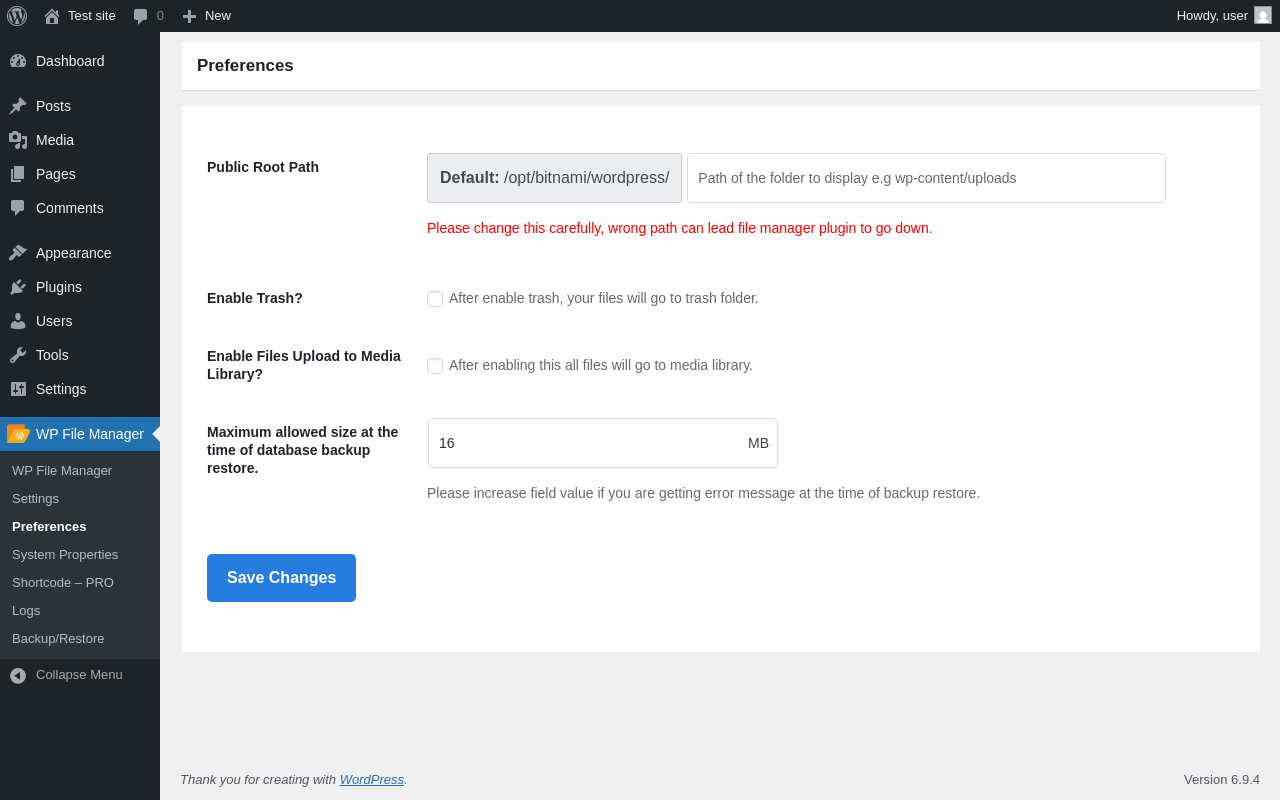Click the Dashboard gauge icon
The height and width of the screenshot is (800, 1280).
point(18,61)
